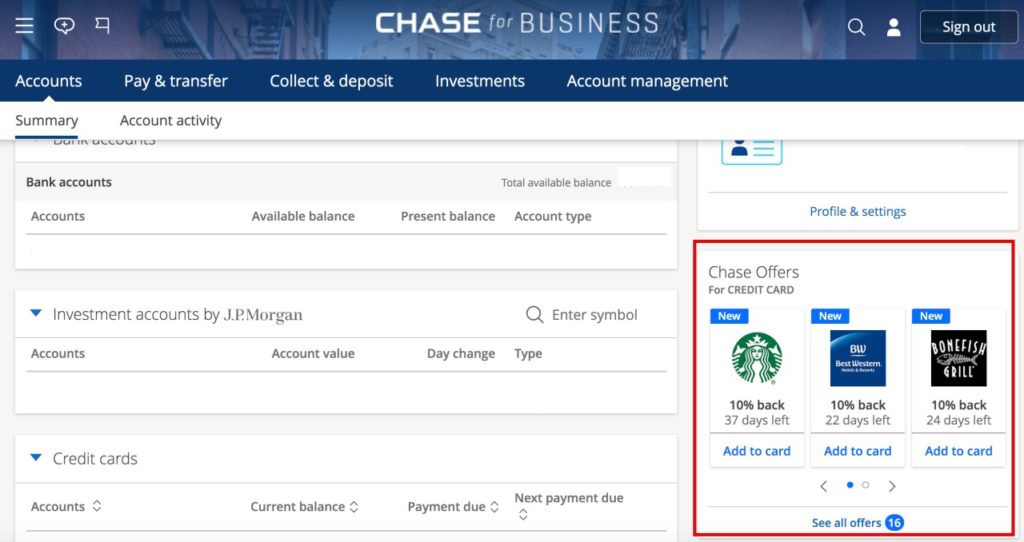1024x542 pixels.
Task: Open the hamburger menu icon
Action: pos(24,25)
